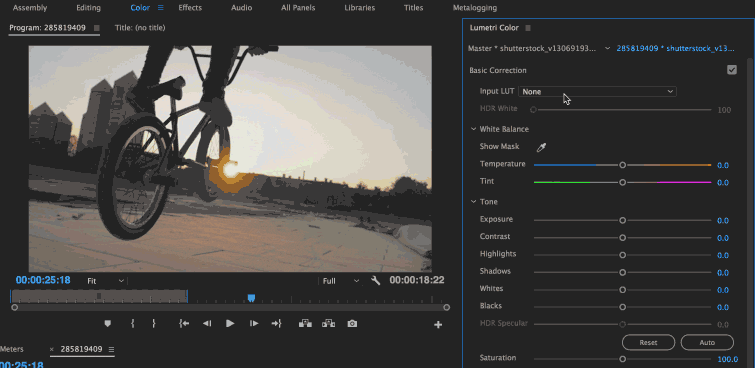Click the plus Button Editor icon
The width and height of the screenshot is (755, 368).
pyautogui.click(x=438, y=325)
